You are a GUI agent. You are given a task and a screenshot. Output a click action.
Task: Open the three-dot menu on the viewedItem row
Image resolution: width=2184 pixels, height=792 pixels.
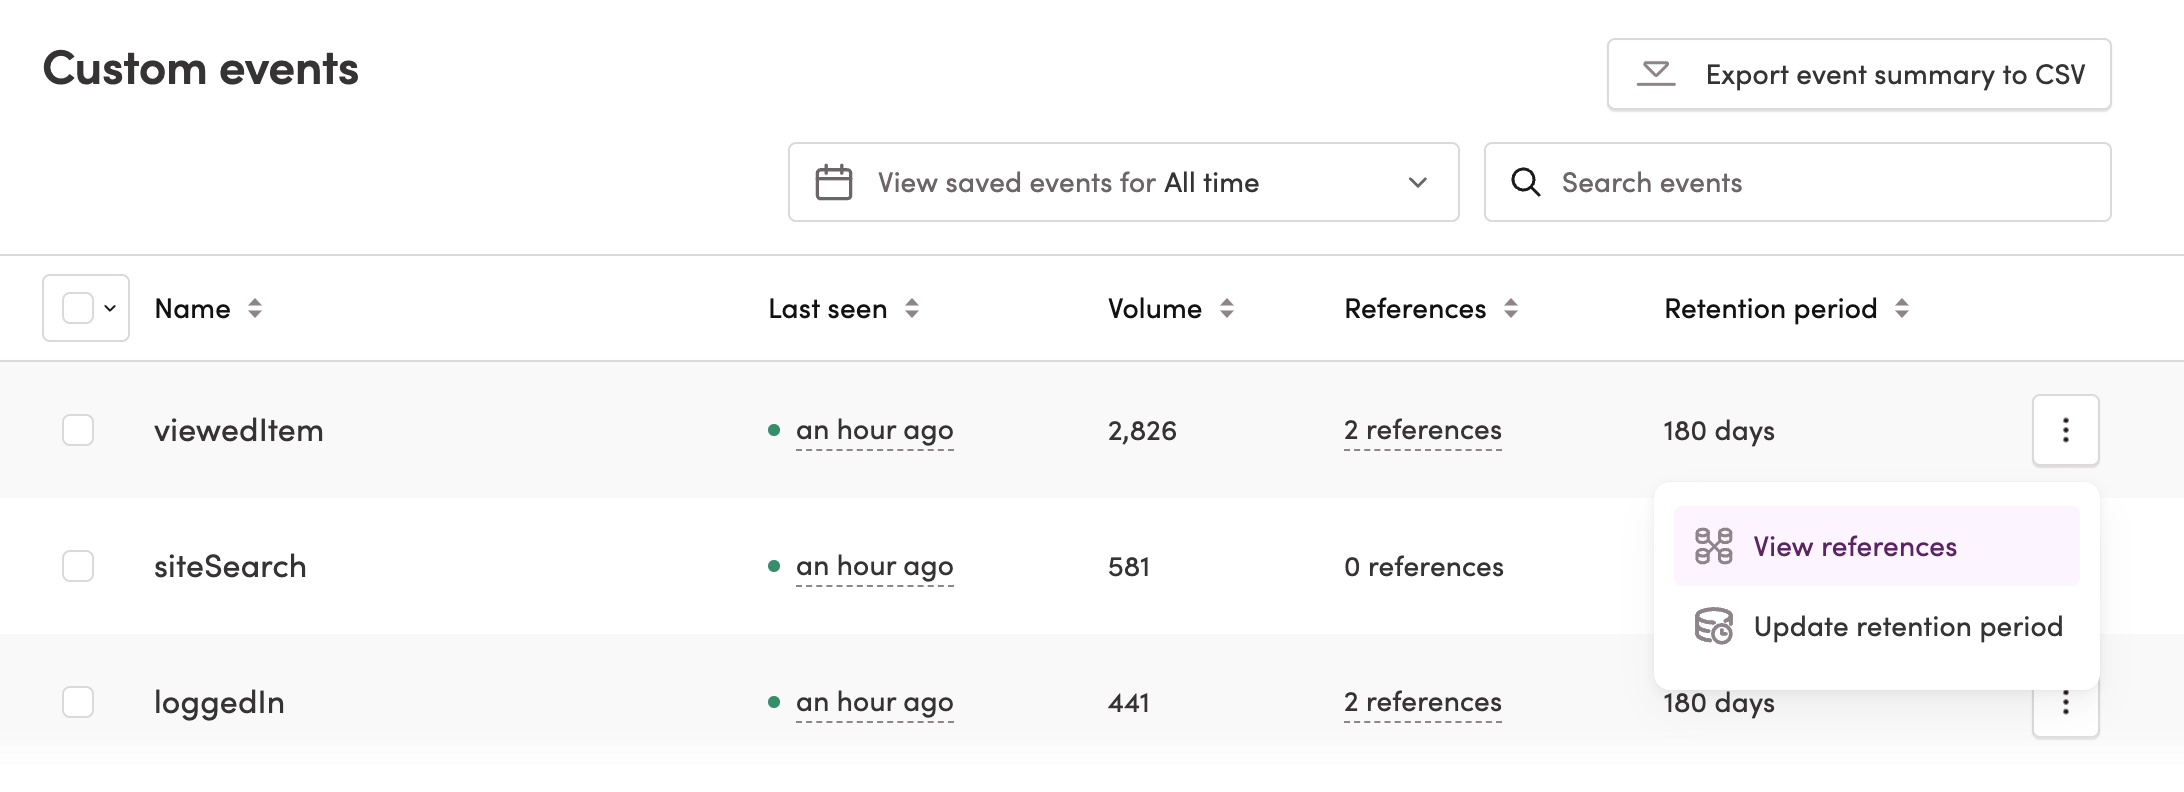[2065, 430]
